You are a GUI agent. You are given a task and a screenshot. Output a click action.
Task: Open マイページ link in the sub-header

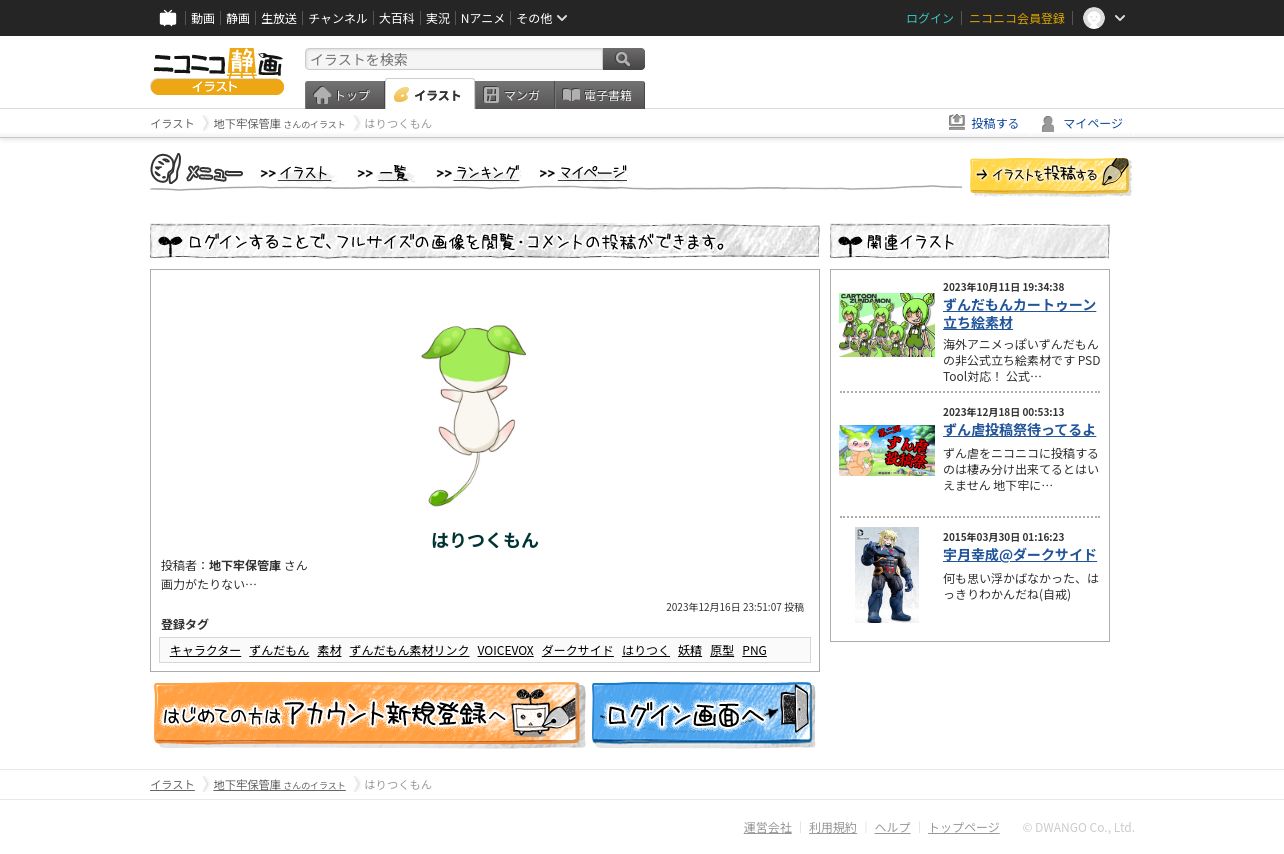(1093, 123)
